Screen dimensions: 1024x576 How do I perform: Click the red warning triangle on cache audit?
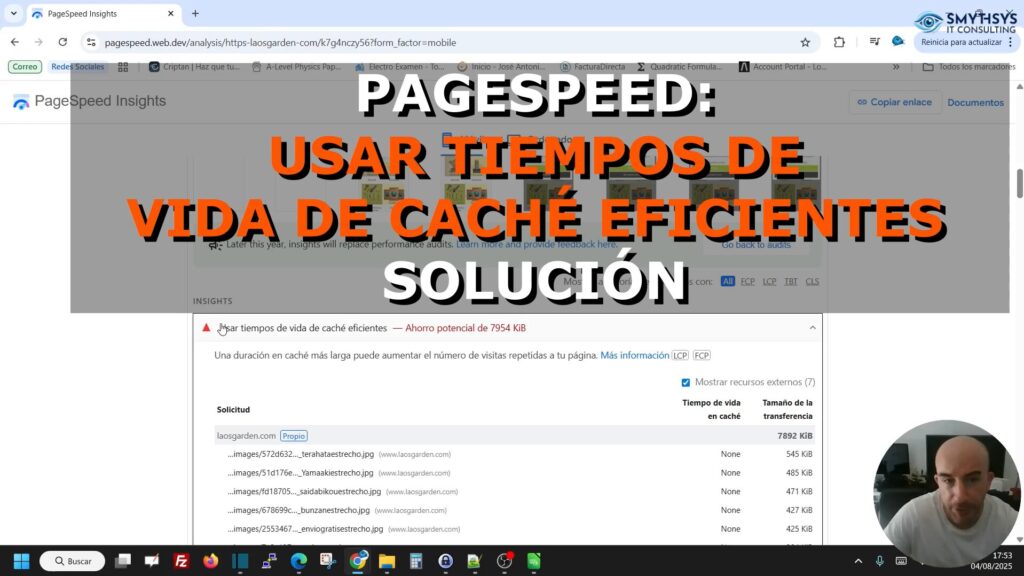point(206,328)
